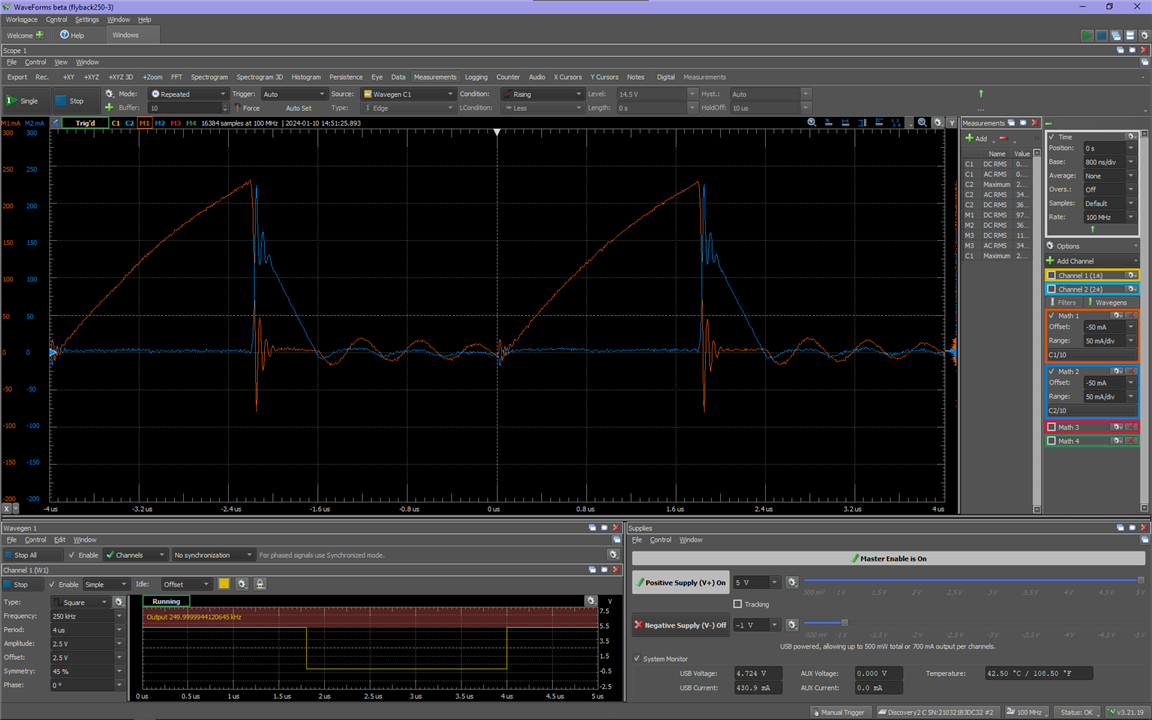
Task: Click the Wavegen channel lock icon
Action: (x=259, y=584)
